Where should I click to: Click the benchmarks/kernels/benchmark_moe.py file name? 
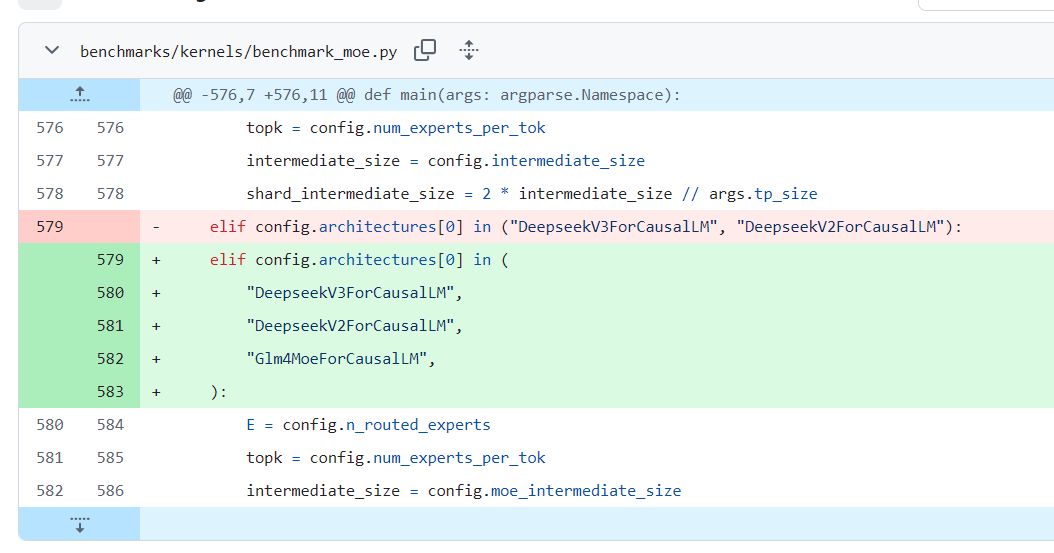tap(239, 52)
